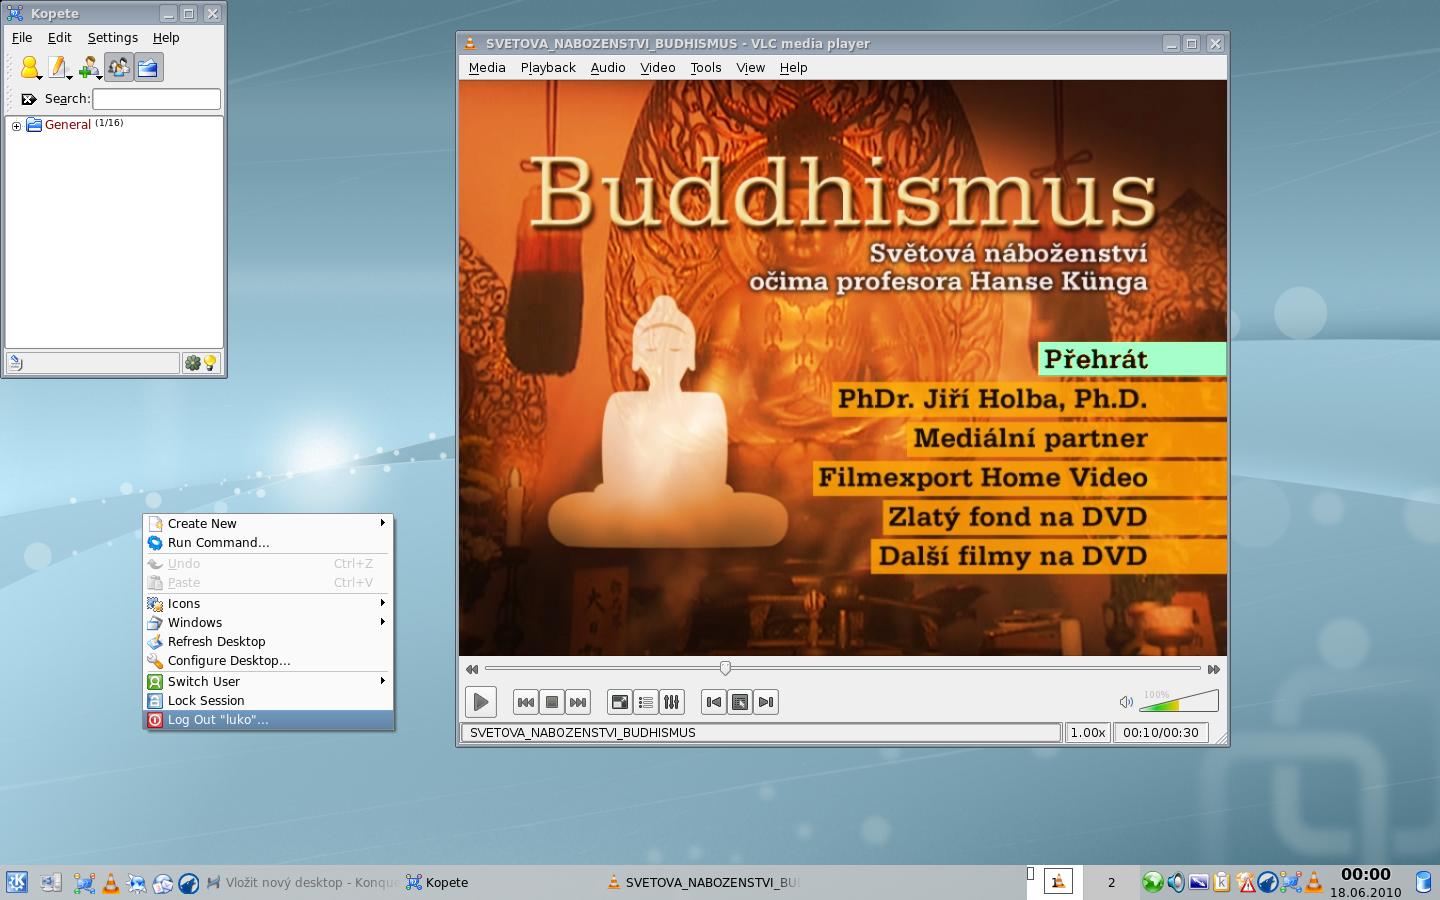Image resolution: width=1440 pixels, height=900 pixels.
Task: Mute VLC using the speaker icon
Action: tap(1126, 702)
